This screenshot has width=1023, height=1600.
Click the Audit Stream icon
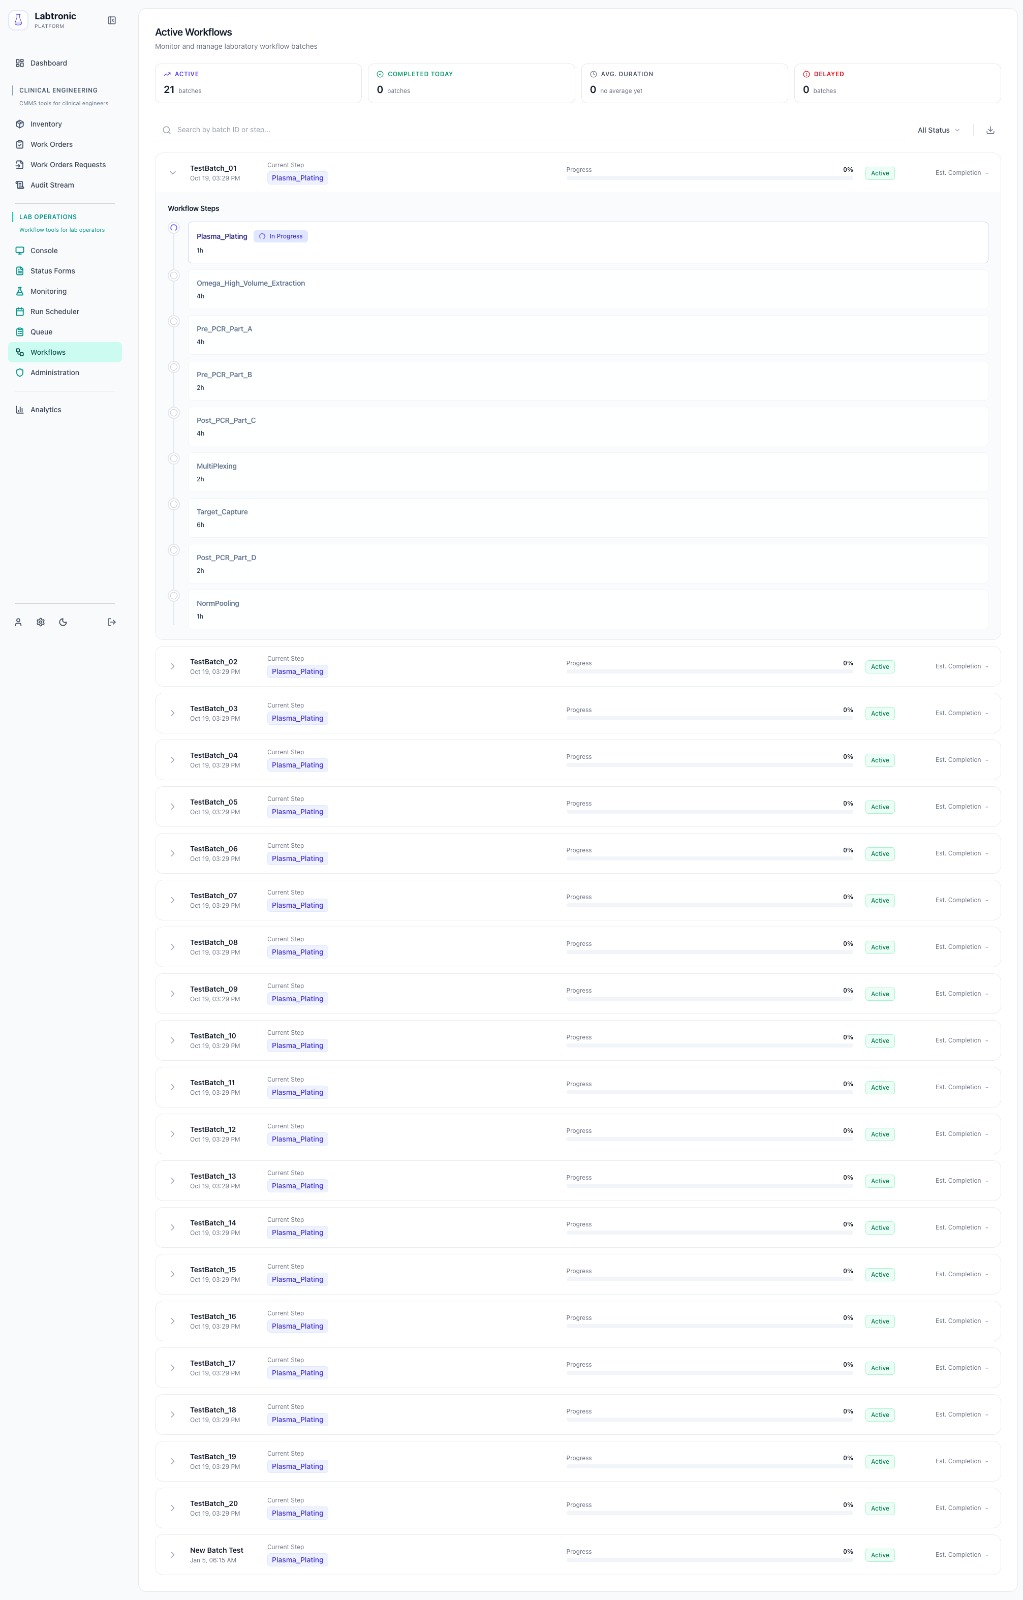click(20, 185)
